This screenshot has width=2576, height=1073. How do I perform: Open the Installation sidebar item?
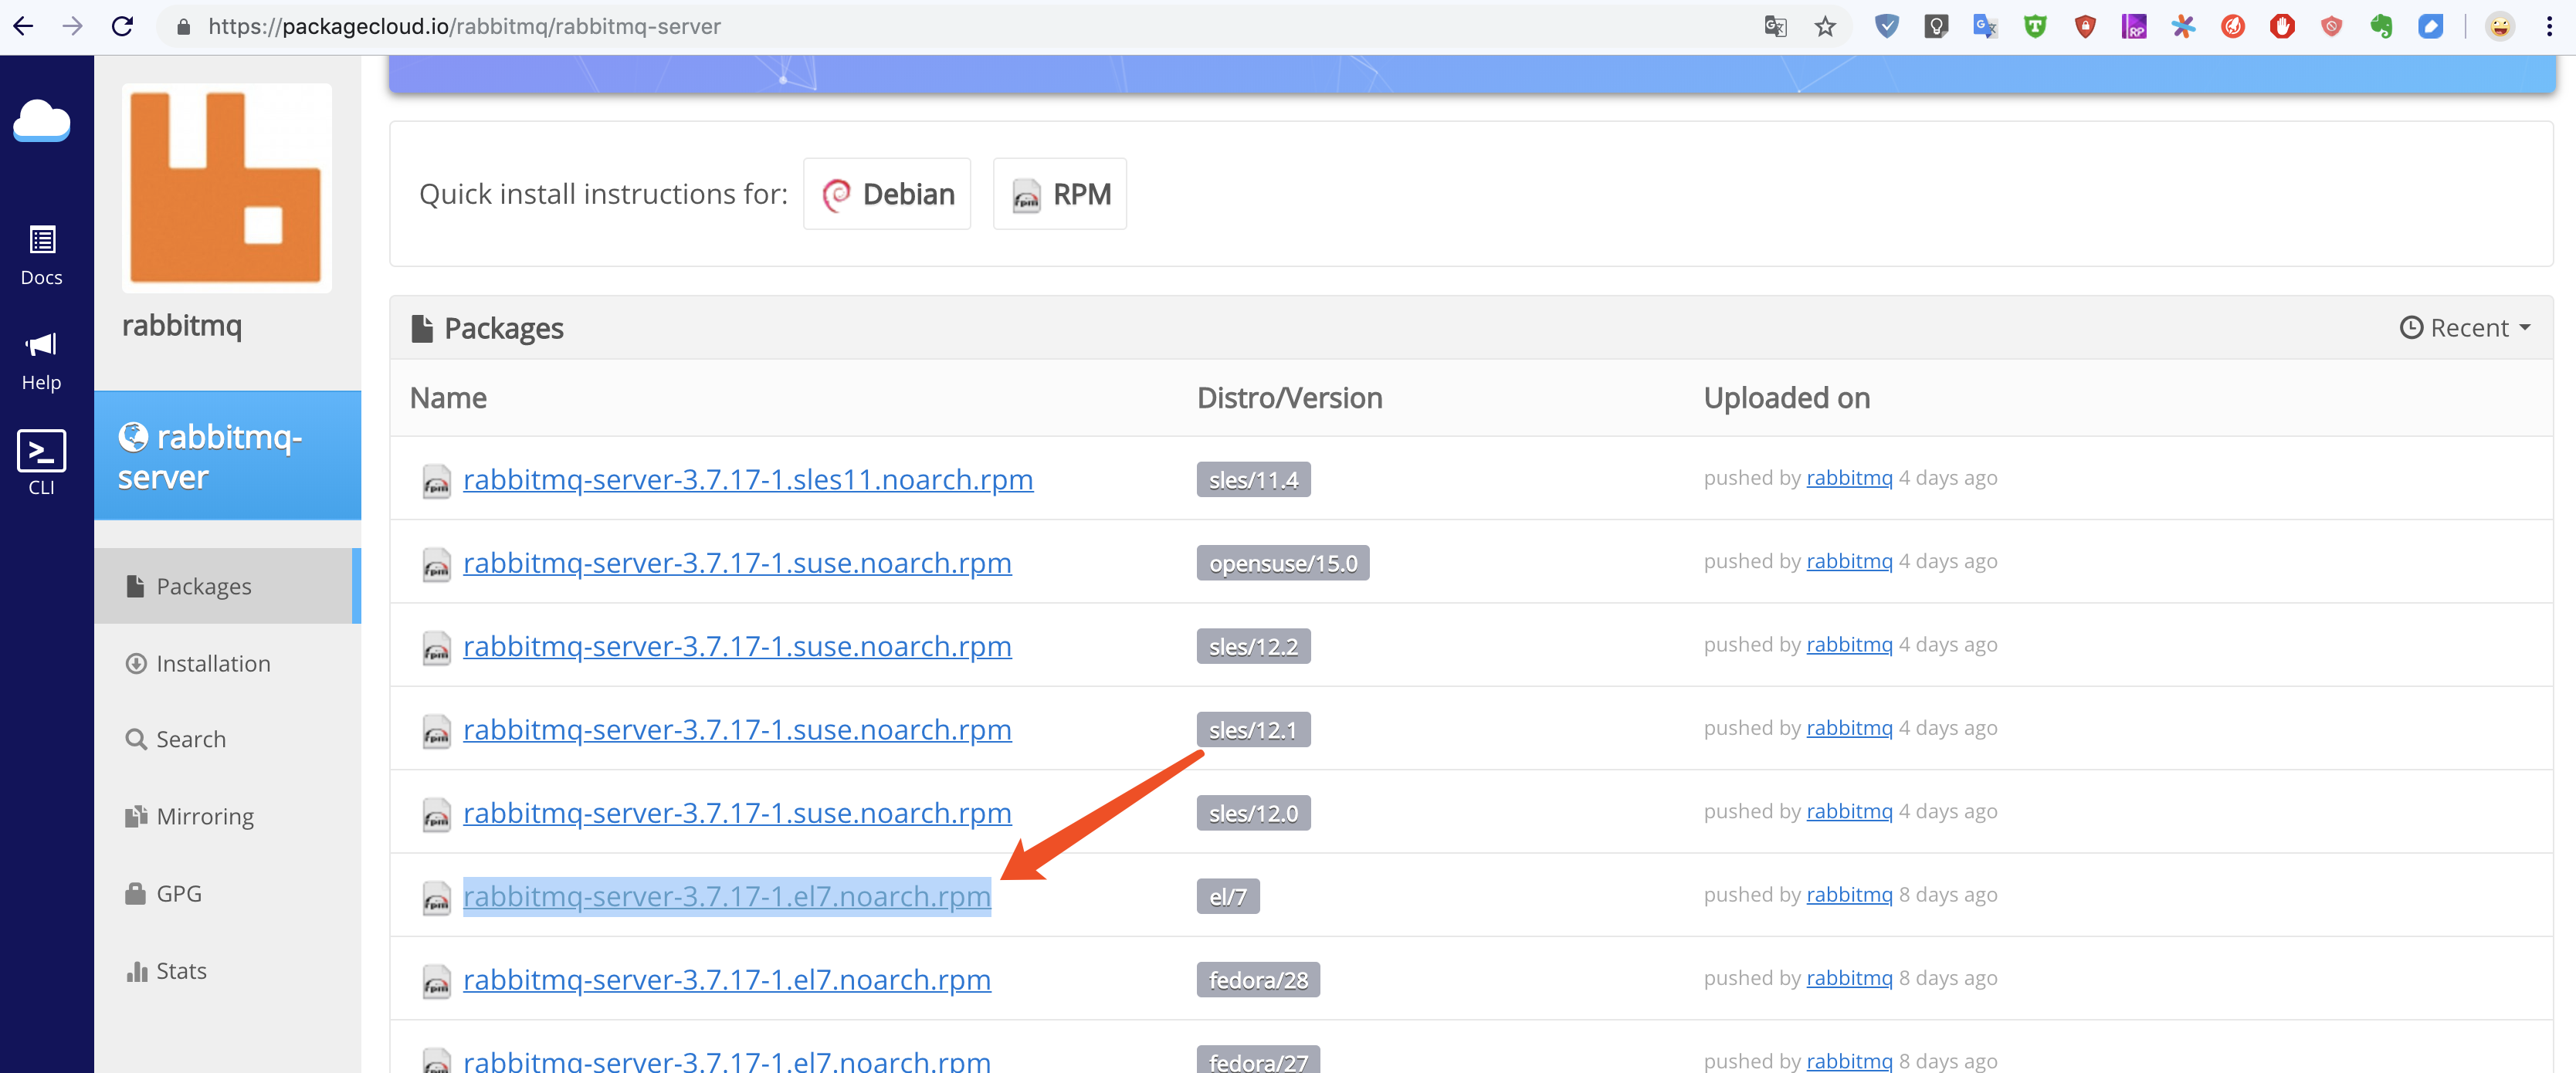(212, 663)
